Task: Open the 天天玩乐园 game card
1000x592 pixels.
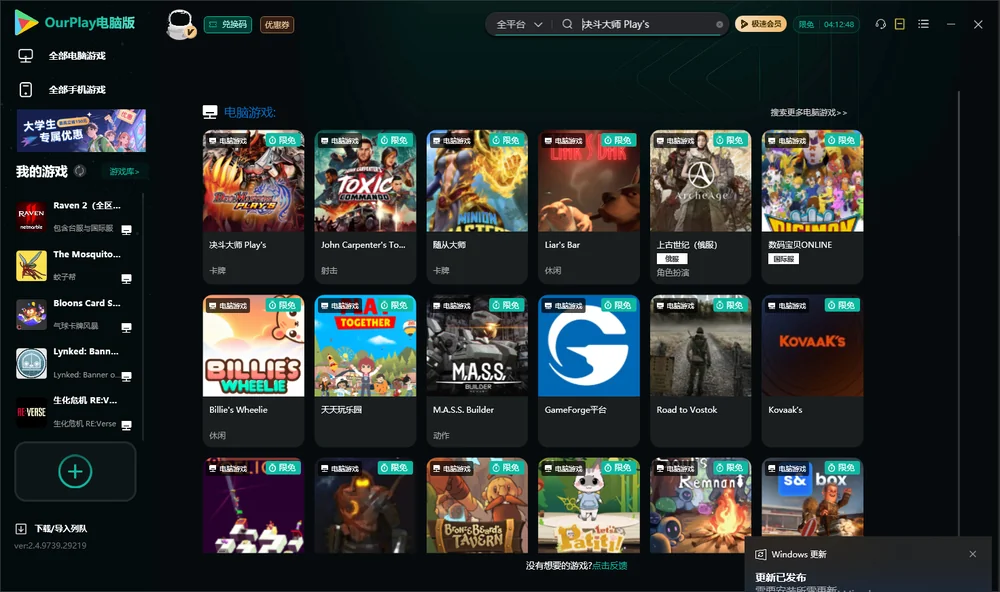Action: pos(365,371)
